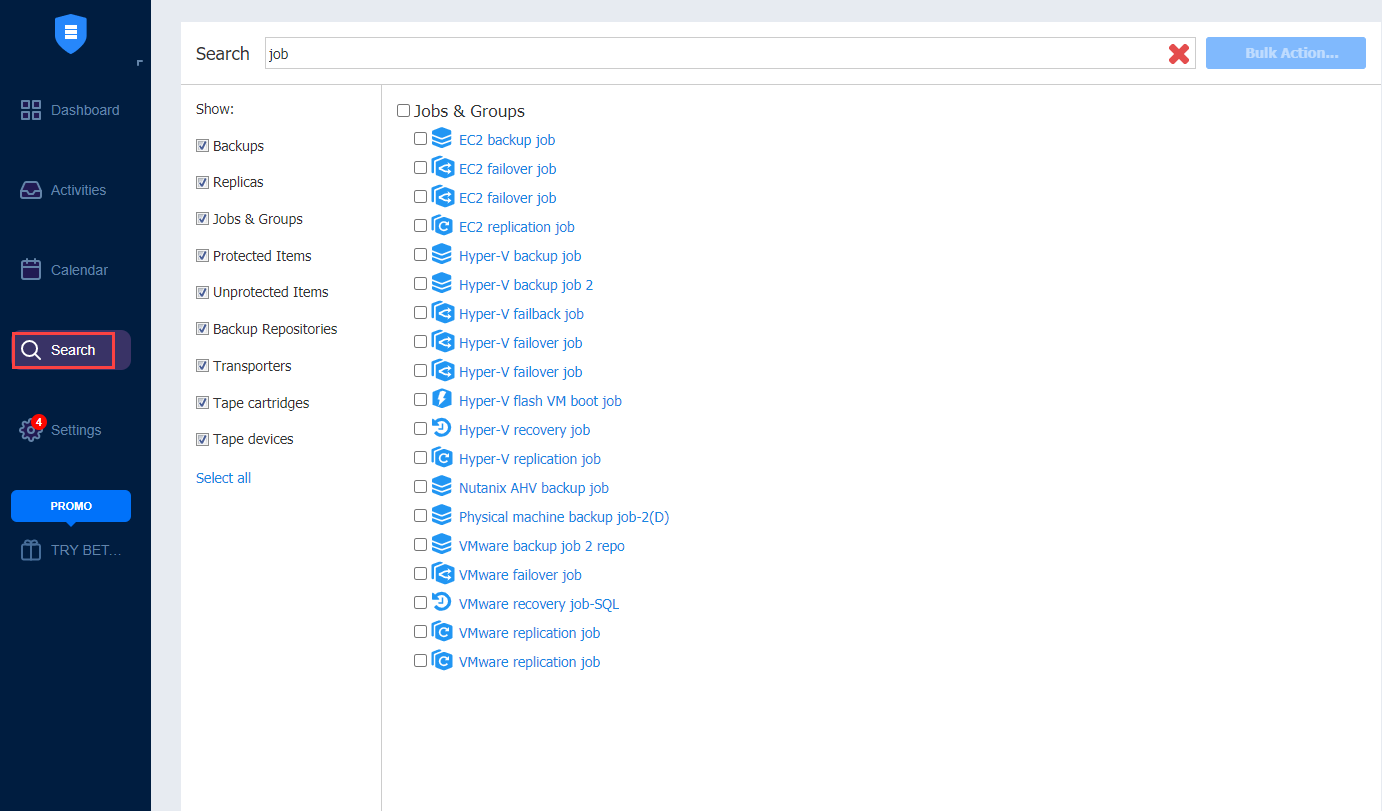
Task: Toggle the Protected Items filter
Action: (x=203, y=256)
